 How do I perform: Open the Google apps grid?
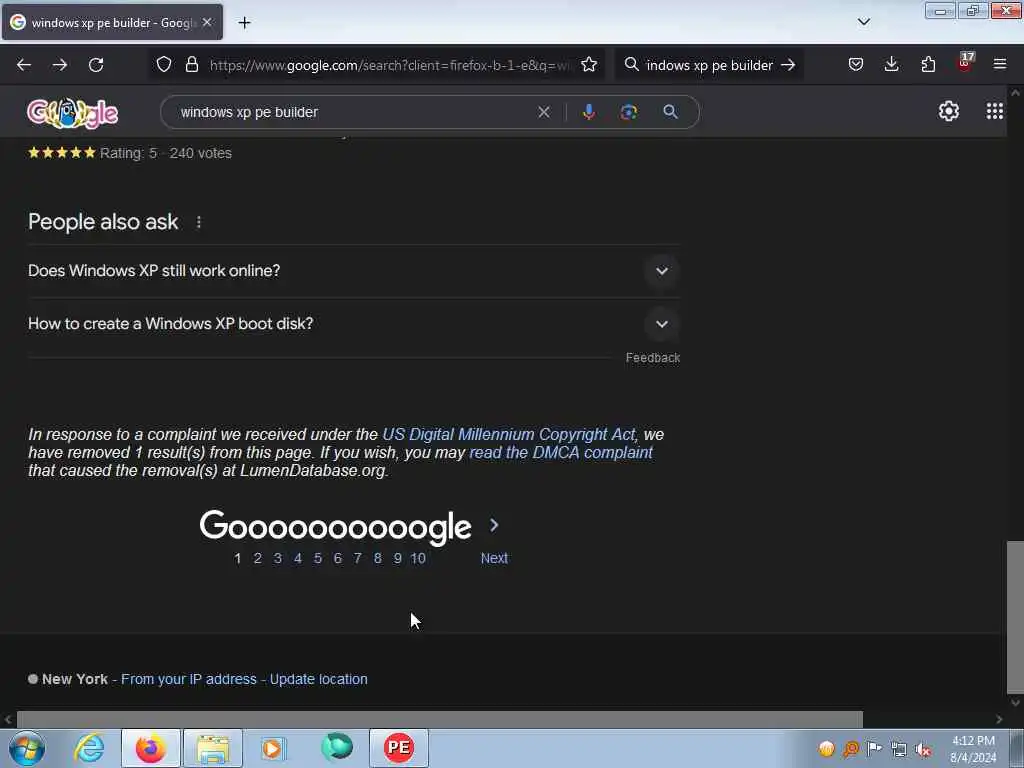tap(995, 111)
